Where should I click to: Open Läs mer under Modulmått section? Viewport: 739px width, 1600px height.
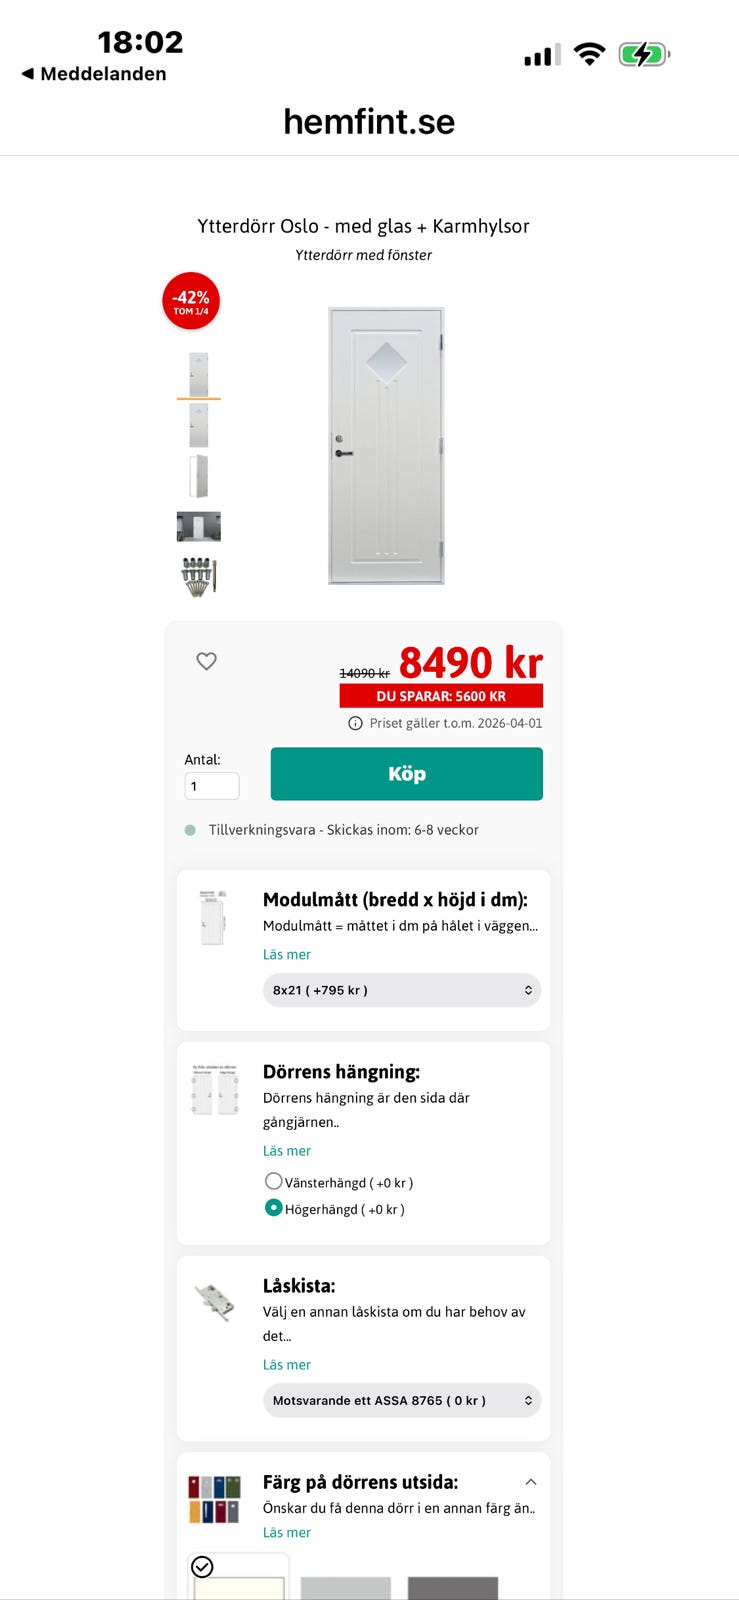point(286,954)
